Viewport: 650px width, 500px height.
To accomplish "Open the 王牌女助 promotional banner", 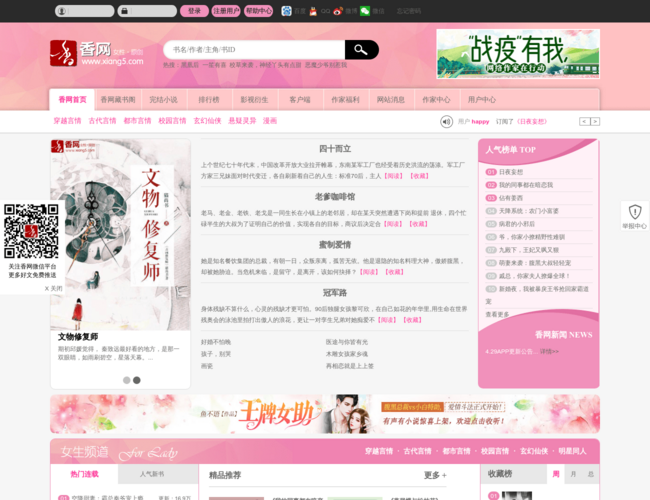I will pyautogui.click(x=325, y=414).
